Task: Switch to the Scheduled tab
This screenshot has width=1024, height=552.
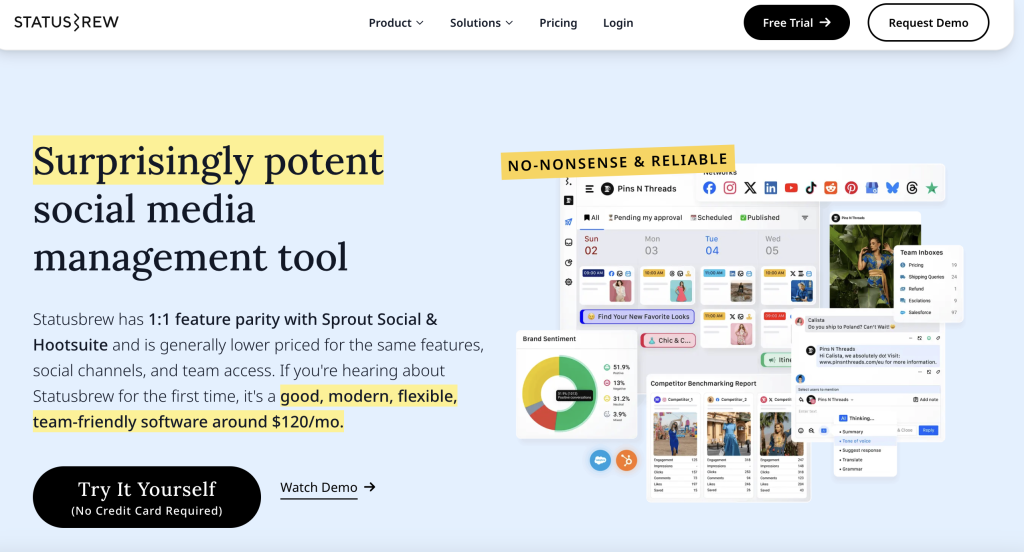Action: [x=711, y=218]
